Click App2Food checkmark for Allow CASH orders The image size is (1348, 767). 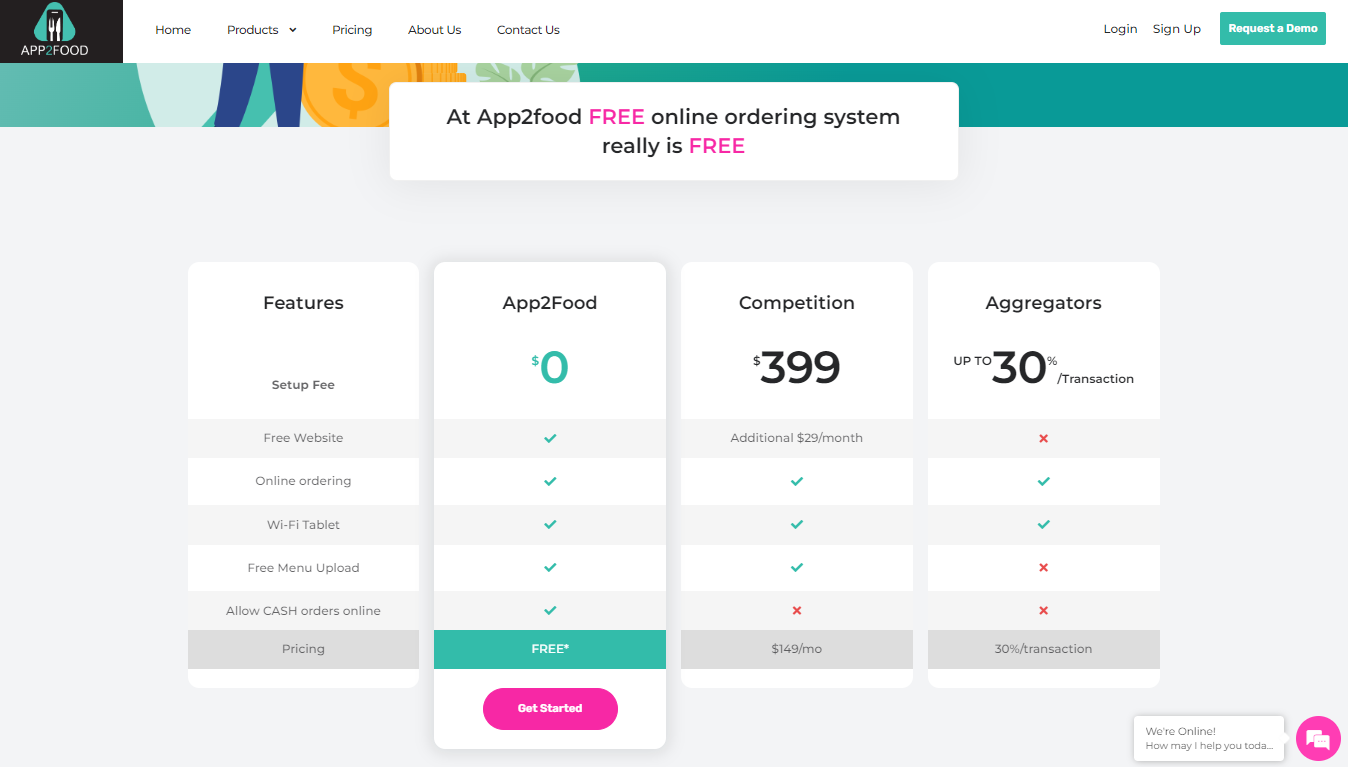[550, 610]
